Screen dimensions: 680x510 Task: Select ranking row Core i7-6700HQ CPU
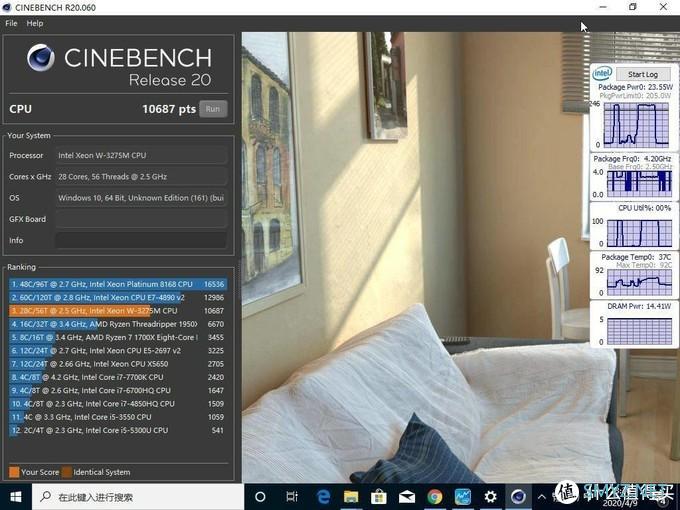point(118,390)
